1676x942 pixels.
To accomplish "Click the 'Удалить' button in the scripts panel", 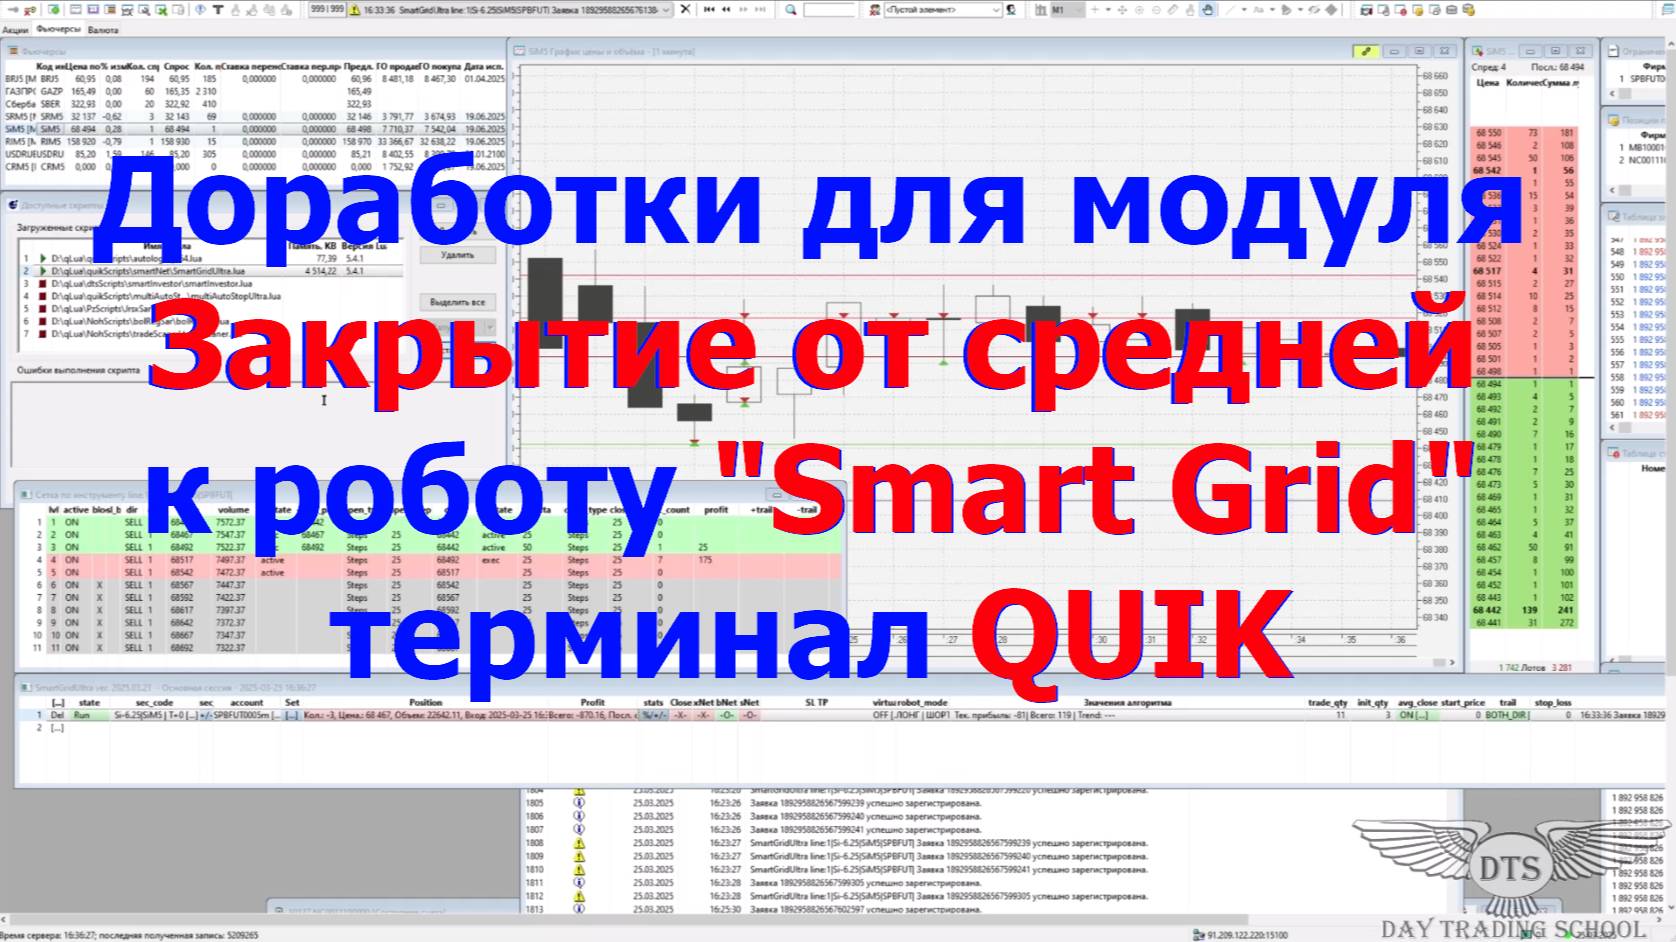I will (x=458, y=255).
